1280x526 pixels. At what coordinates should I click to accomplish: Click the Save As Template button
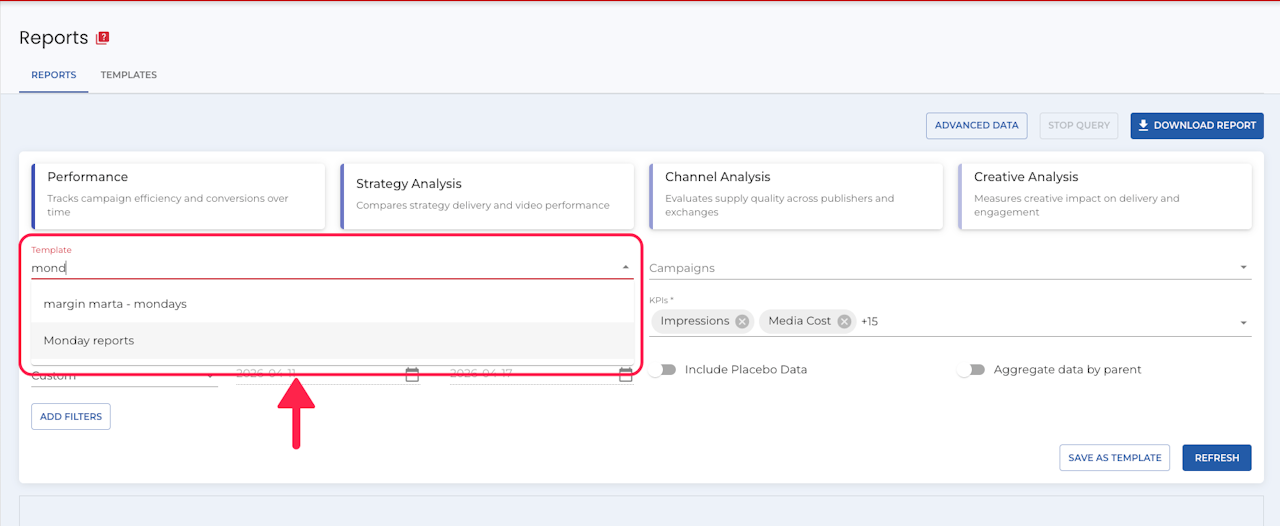tap(1115, 458)
